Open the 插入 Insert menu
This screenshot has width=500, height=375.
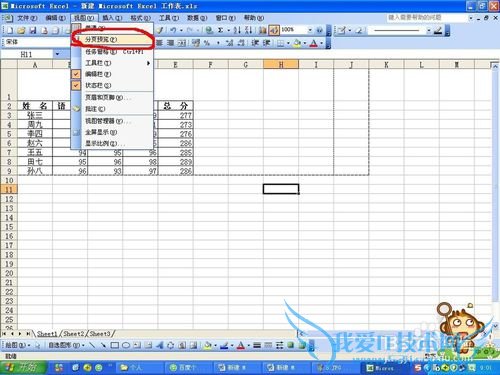[112, 18]
